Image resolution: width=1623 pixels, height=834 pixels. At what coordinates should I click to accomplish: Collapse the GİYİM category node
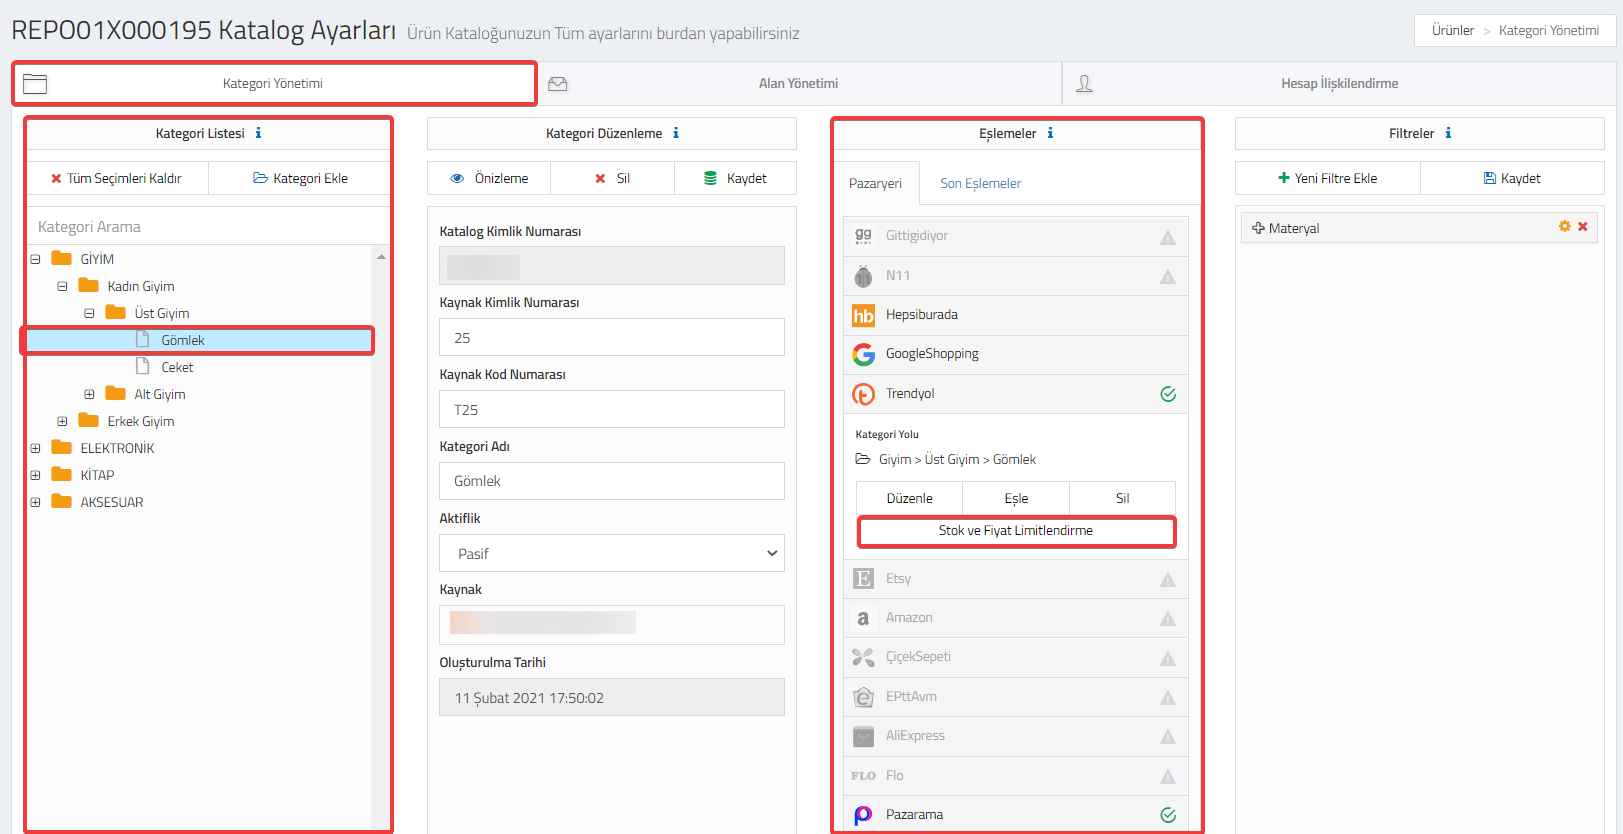coord(35,259)
